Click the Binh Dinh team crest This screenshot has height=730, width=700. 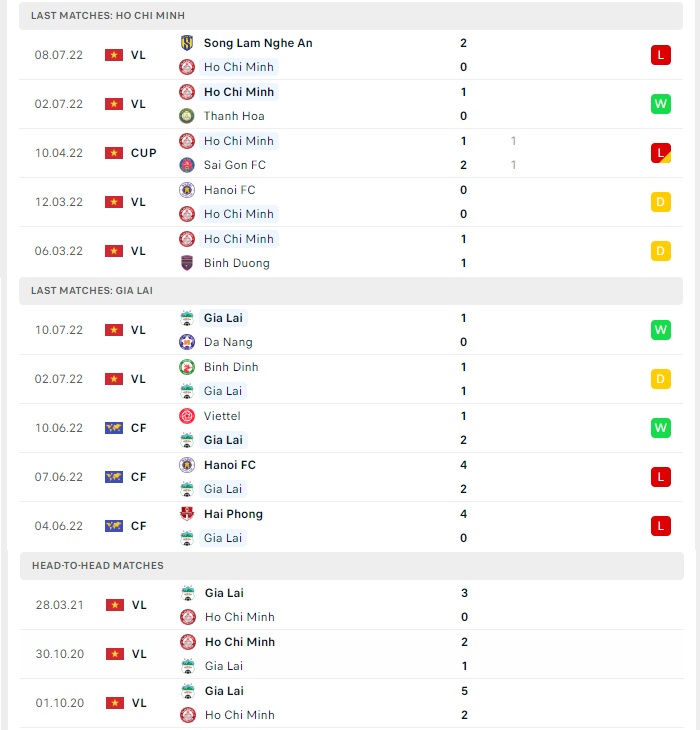[x=187, y=367]
